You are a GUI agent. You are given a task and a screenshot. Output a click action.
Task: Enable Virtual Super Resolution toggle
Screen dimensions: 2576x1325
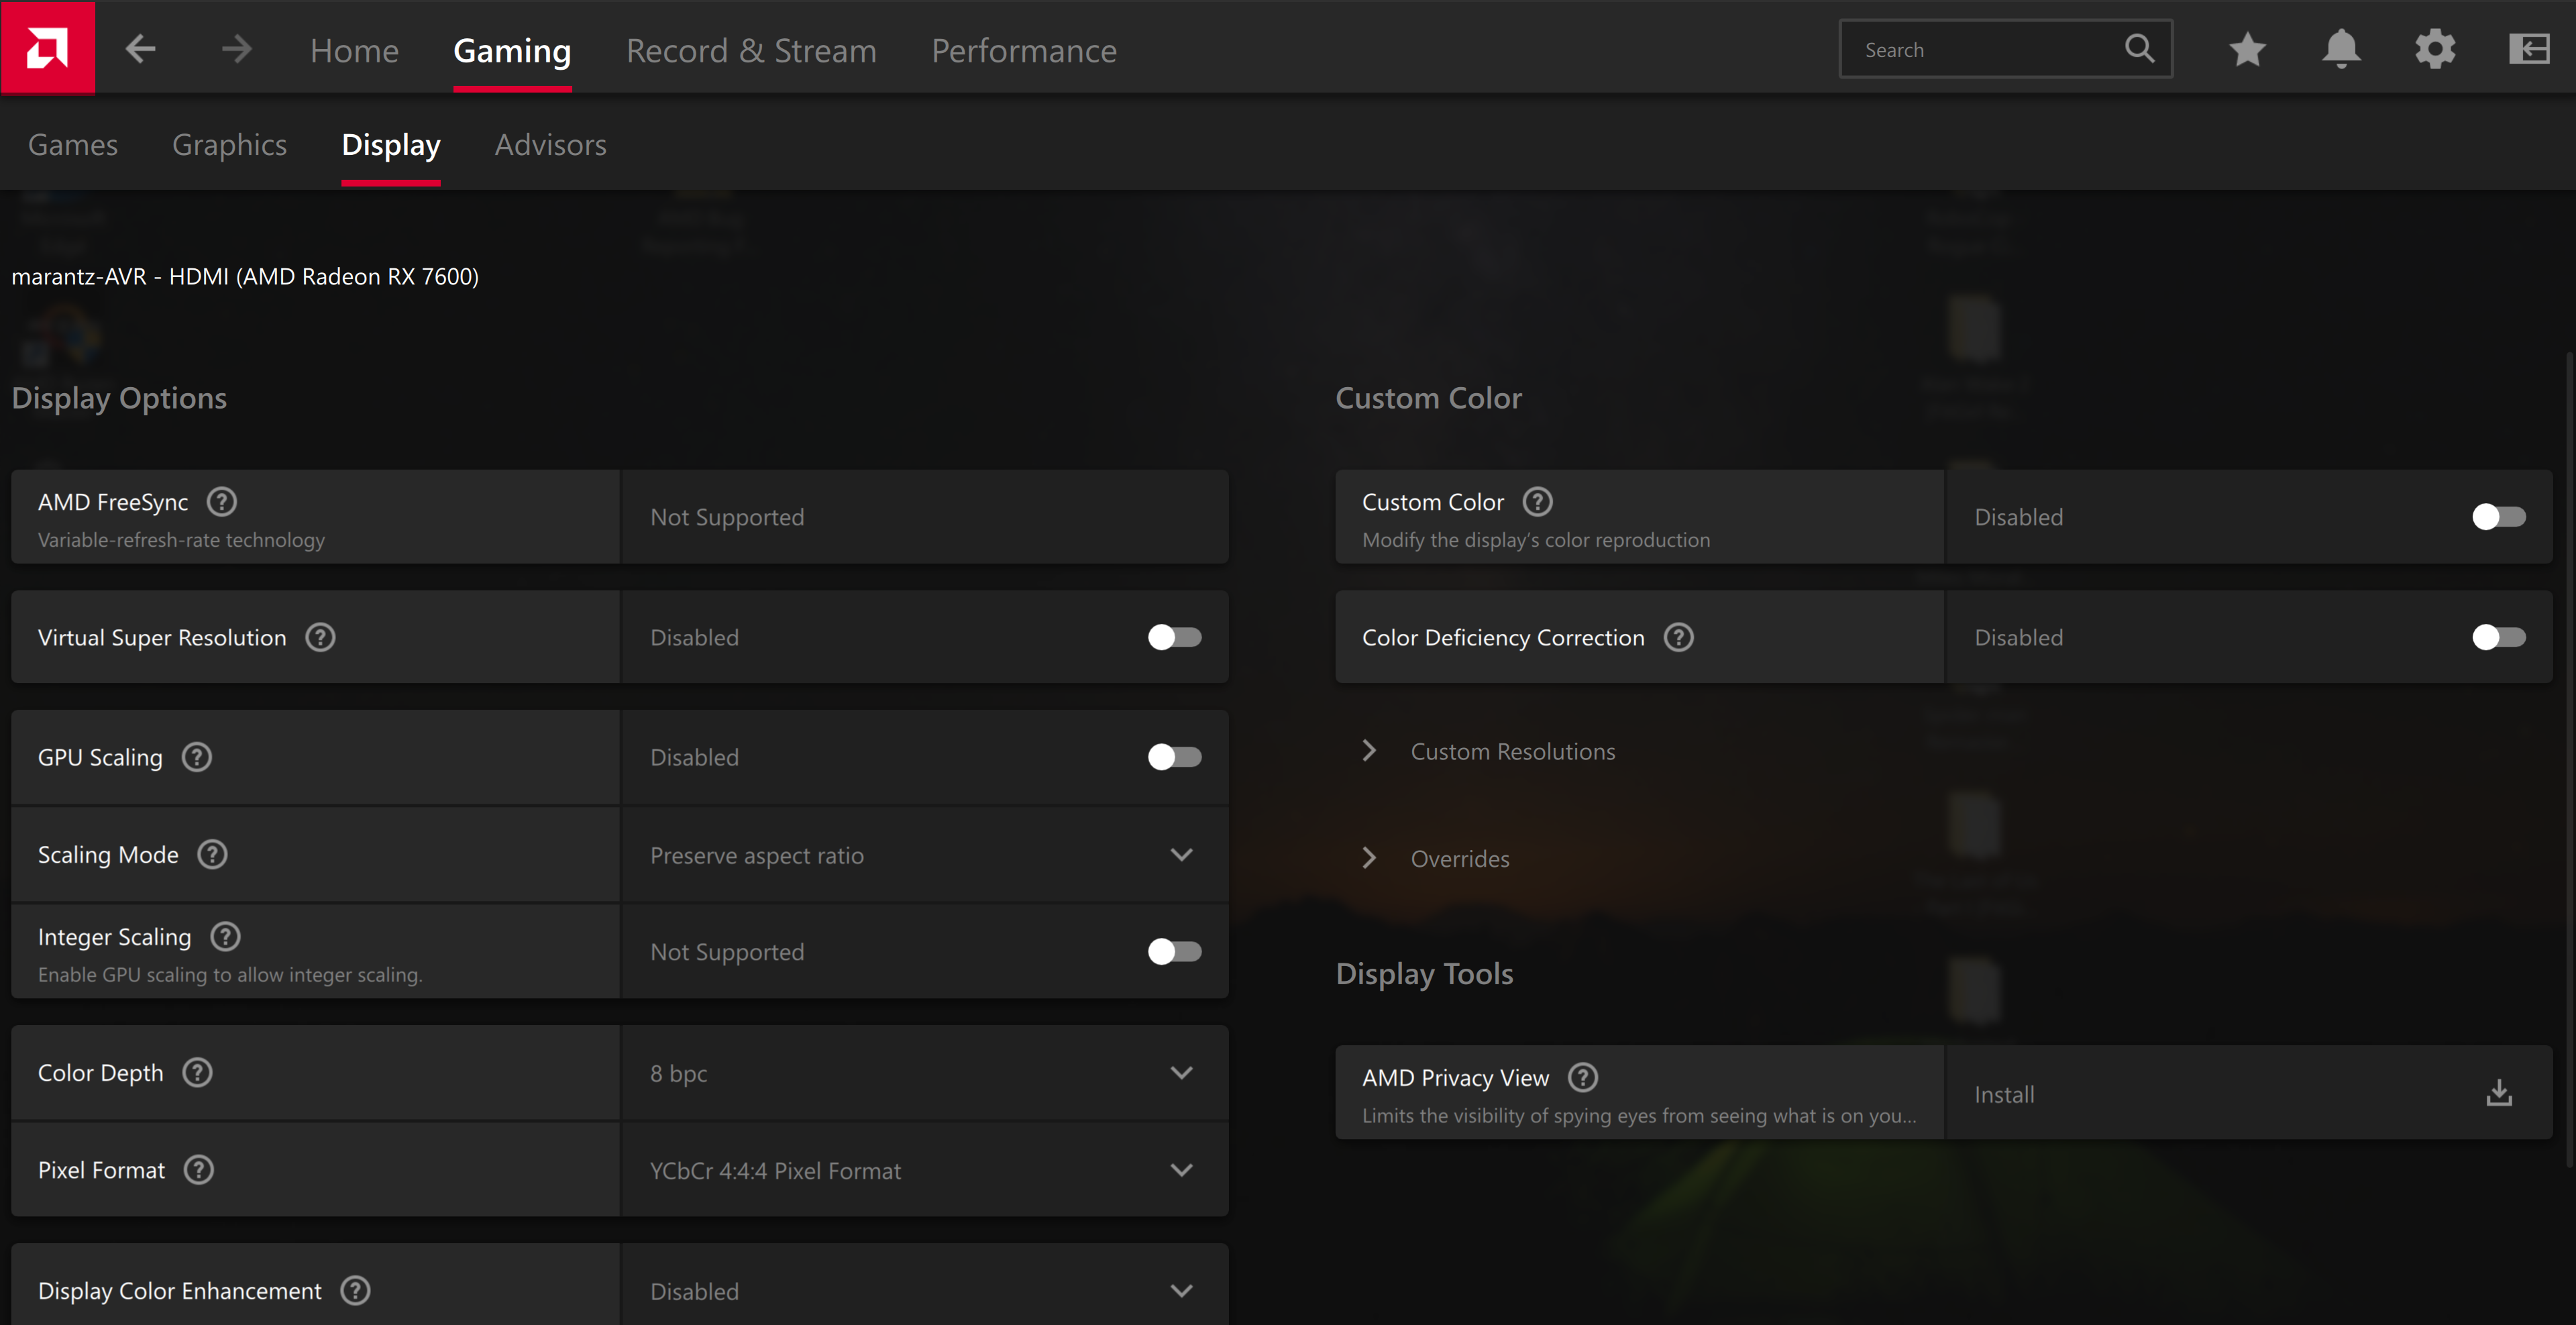coord(1174,637)
